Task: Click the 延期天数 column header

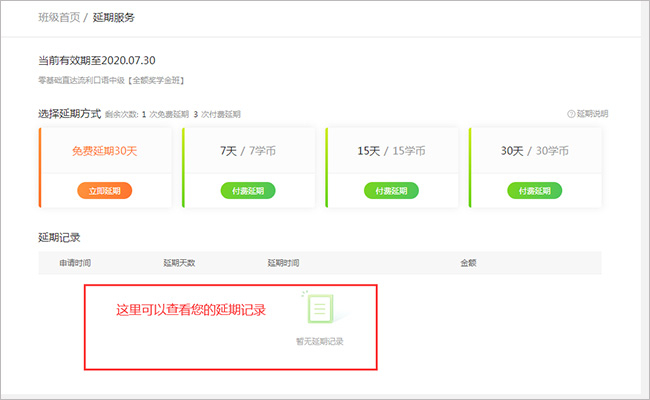Action: 179,263
